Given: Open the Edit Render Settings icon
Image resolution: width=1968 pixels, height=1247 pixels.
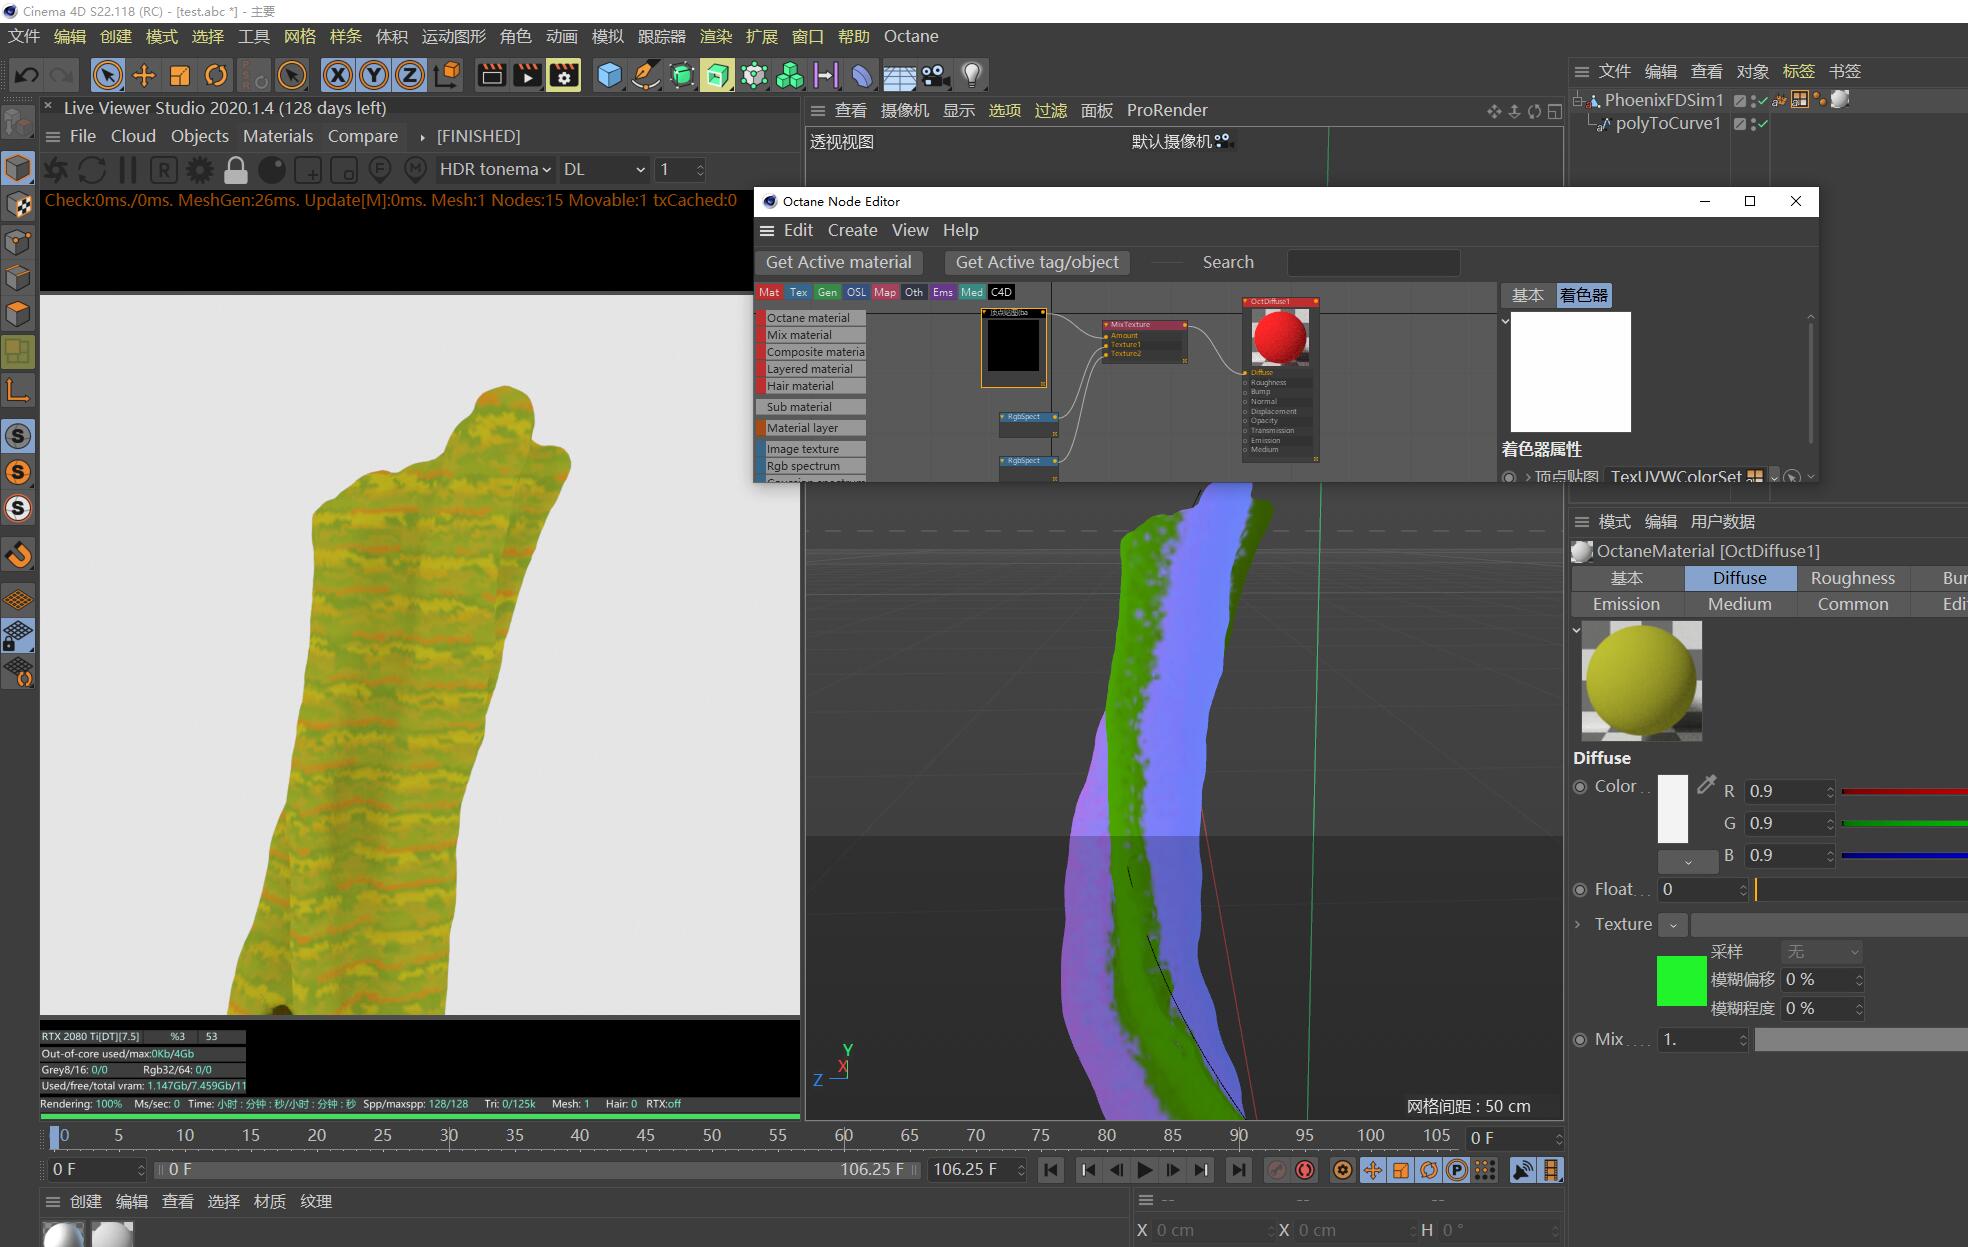Looking at the screenshot, I should coord(564,75).
